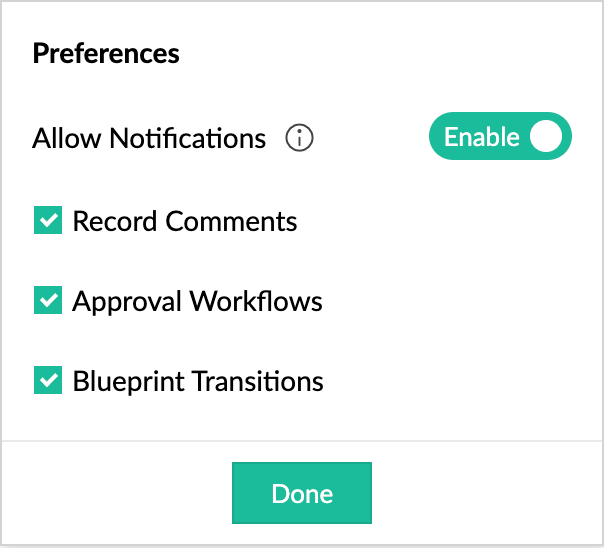Click the white checkmark icon for Record Comments

click(48, 221)
